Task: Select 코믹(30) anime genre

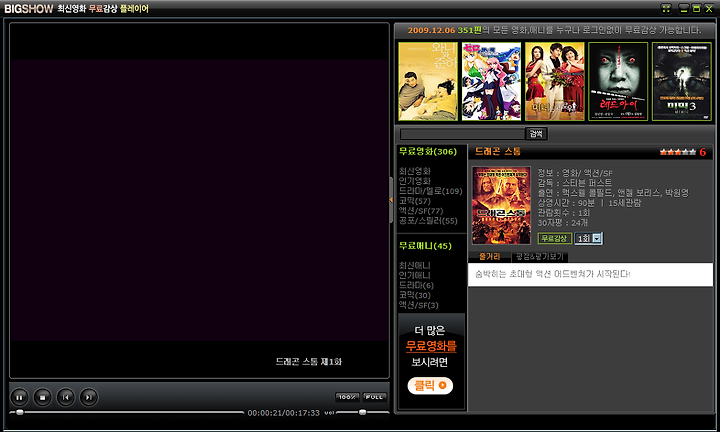Action: point(415,295)
